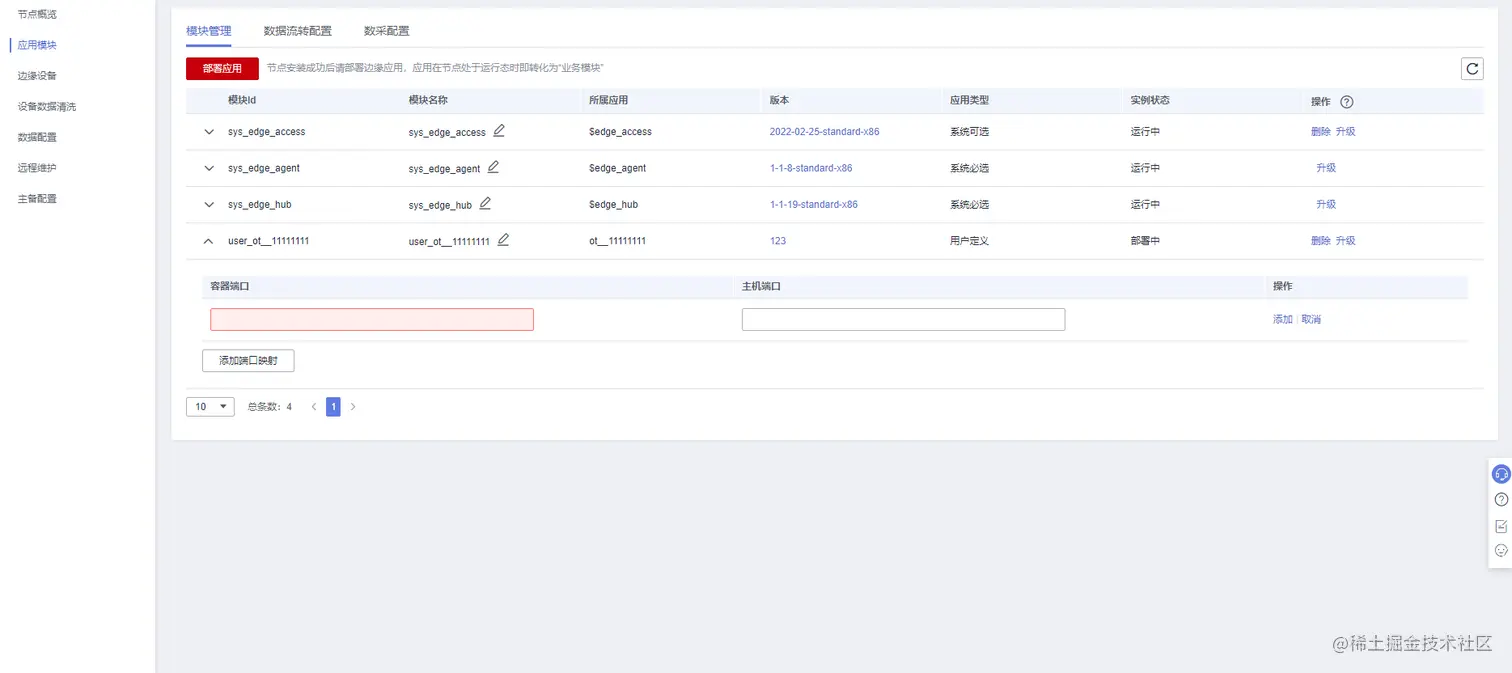Click the 用户定义 type cell
This screenshot has height=673, width=1512.
coord(970,241)
